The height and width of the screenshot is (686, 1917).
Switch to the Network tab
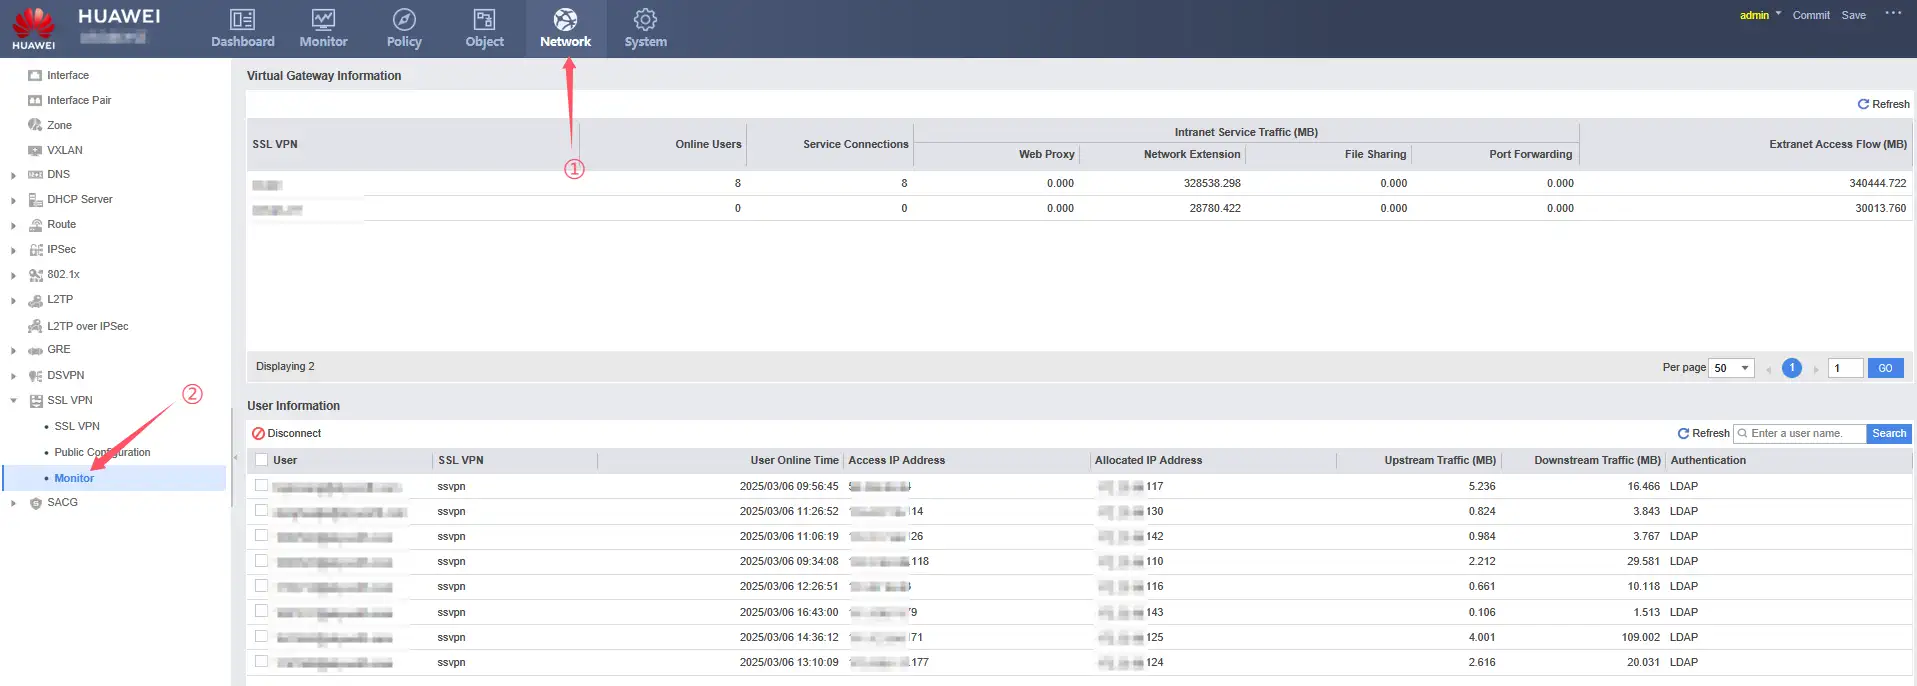(x=565, y=28)
